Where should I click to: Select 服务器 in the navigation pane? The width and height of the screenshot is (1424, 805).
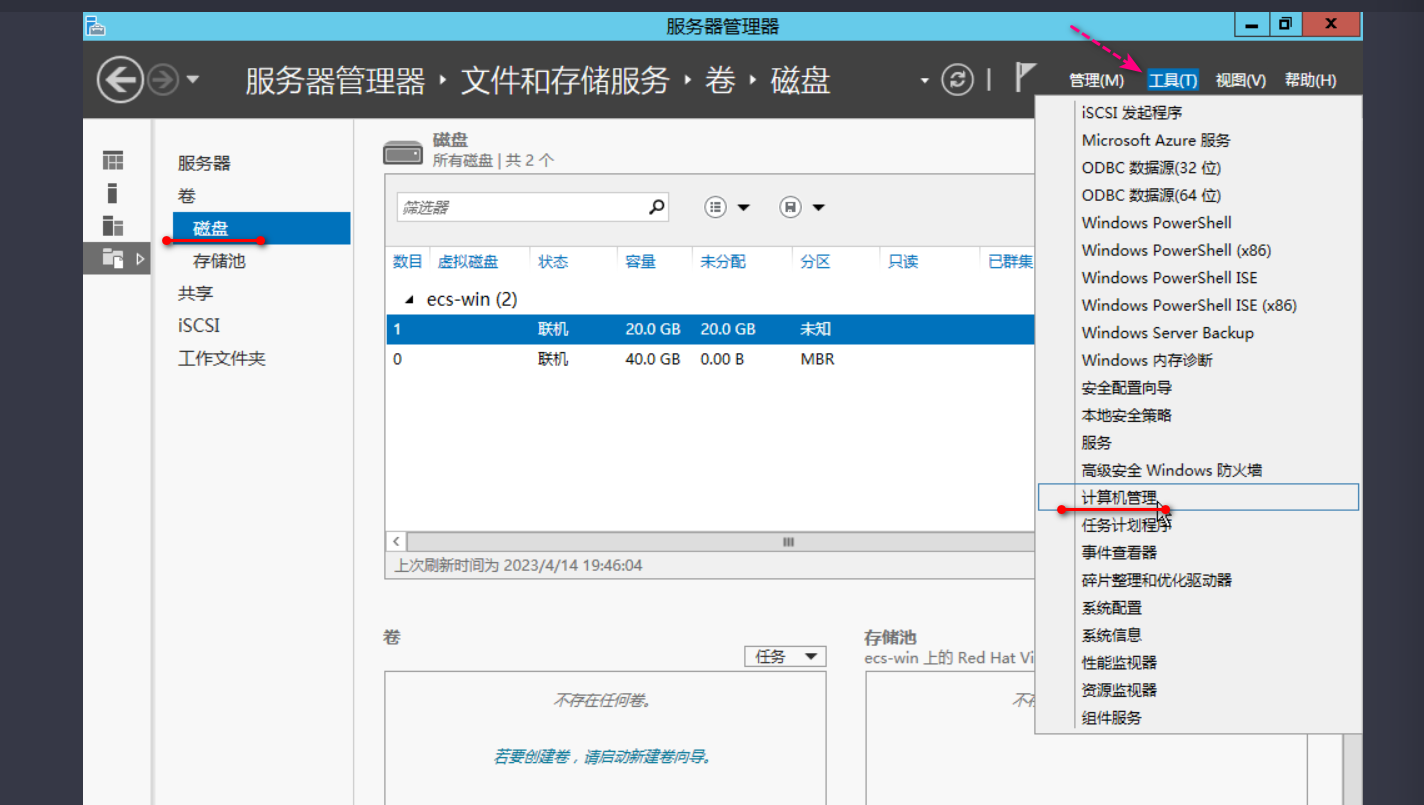(204, 163)
